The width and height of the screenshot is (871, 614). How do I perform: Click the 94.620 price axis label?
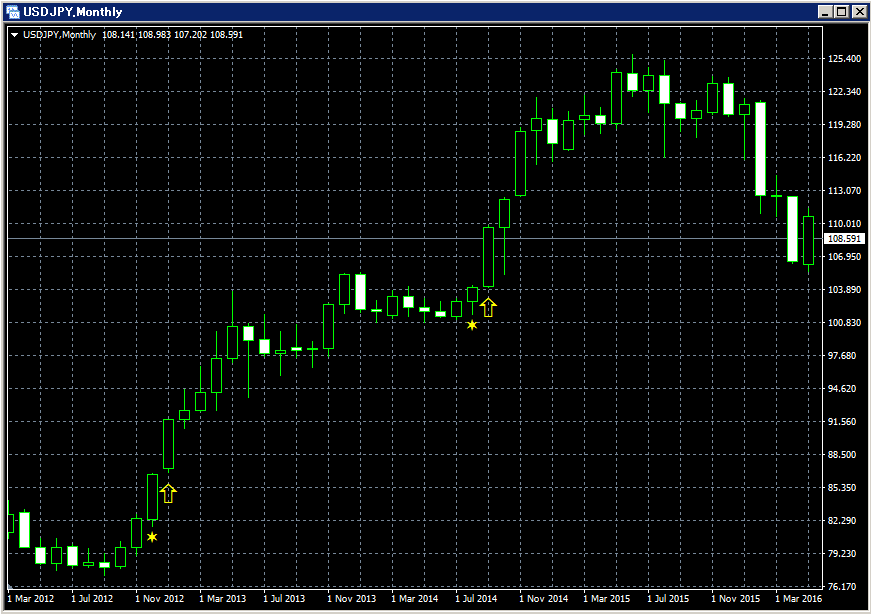pos(842,388)
